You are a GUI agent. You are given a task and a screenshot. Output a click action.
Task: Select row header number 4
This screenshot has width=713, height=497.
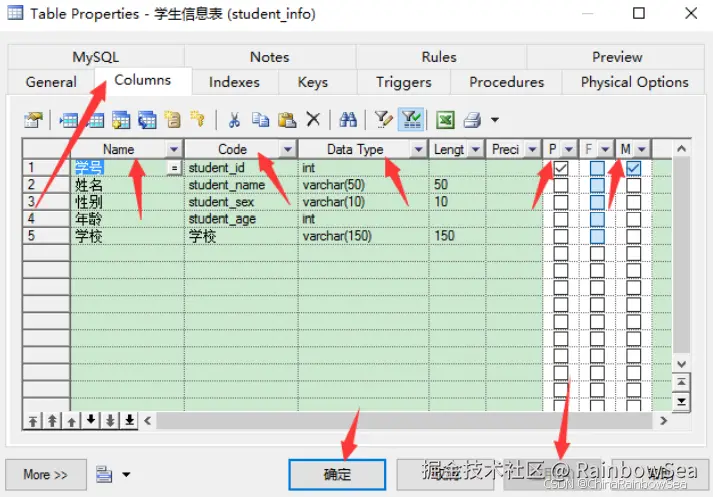point(46,219)
